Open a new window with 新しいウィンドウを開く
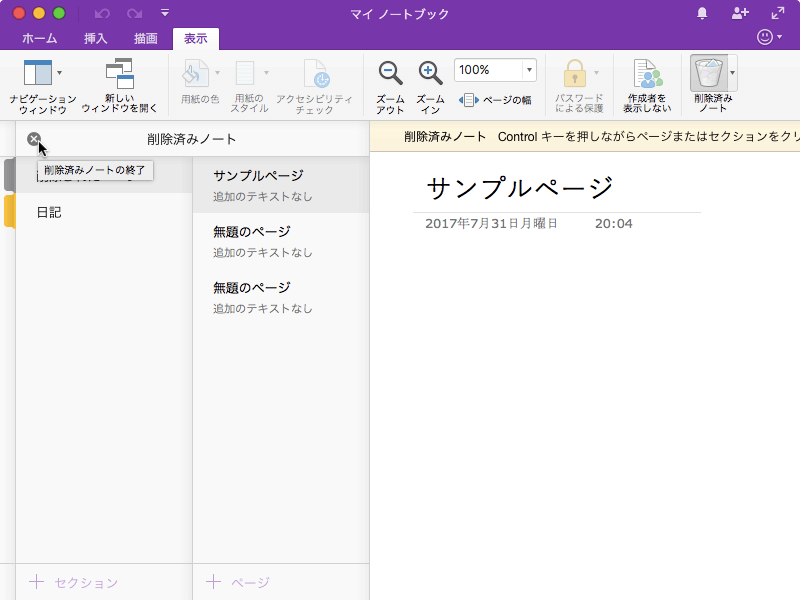800x600 pixels. 119,74
